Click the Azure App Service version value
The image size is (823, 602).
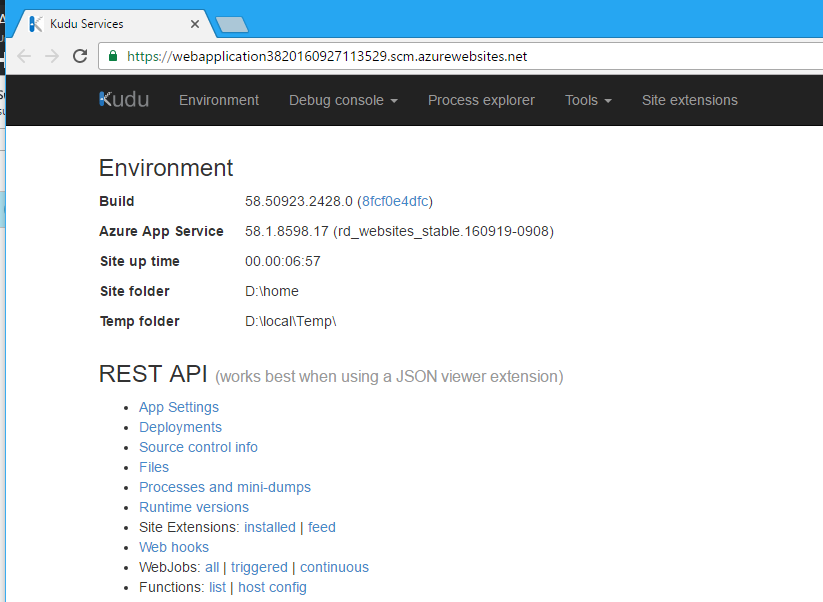point(399,231)
